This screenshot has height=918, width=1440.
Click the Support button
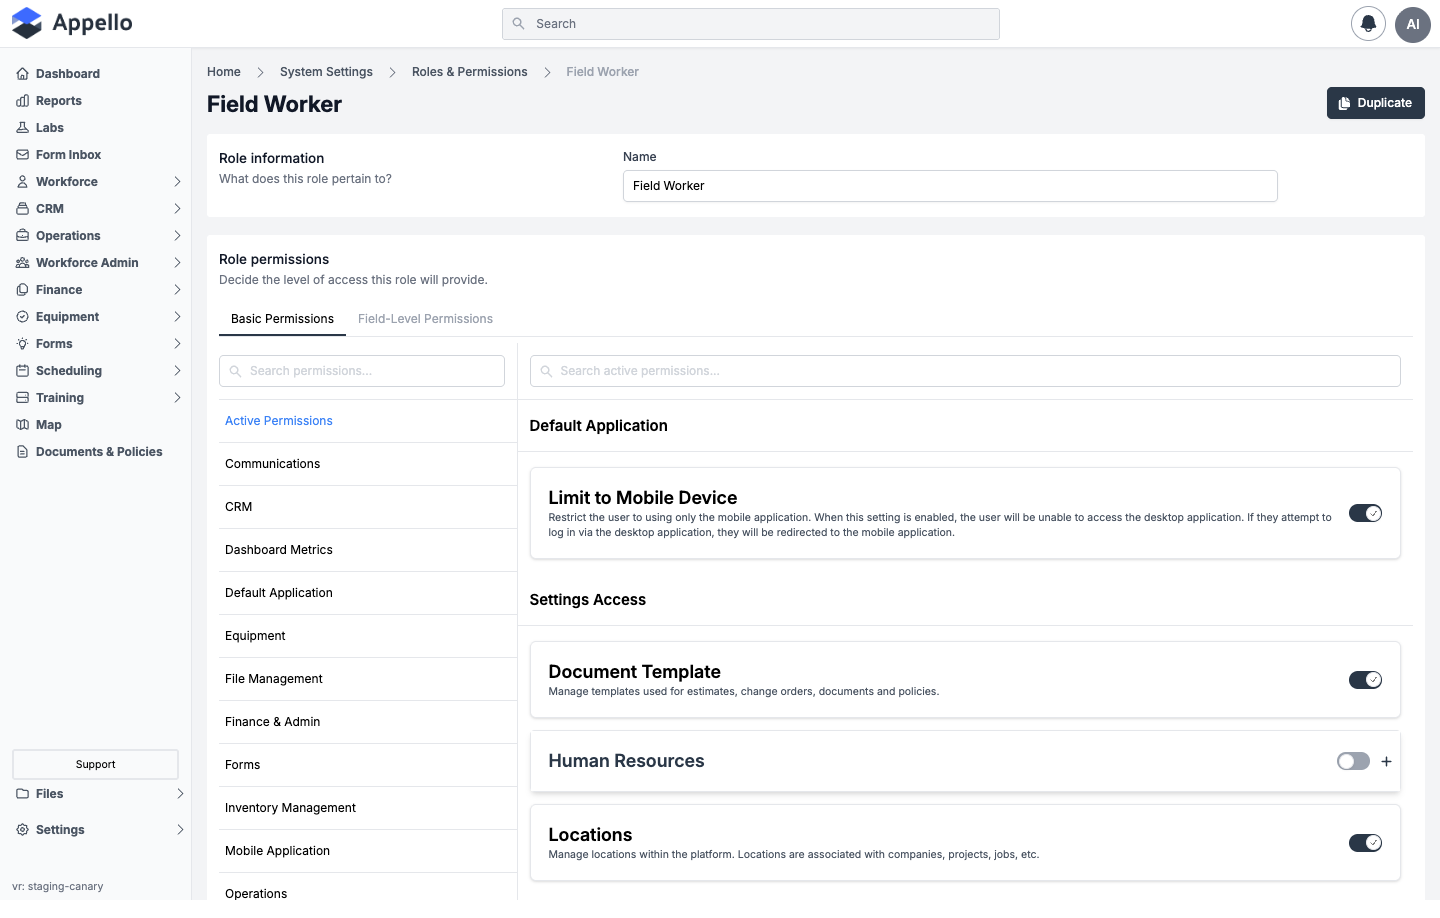pos(95,765)
